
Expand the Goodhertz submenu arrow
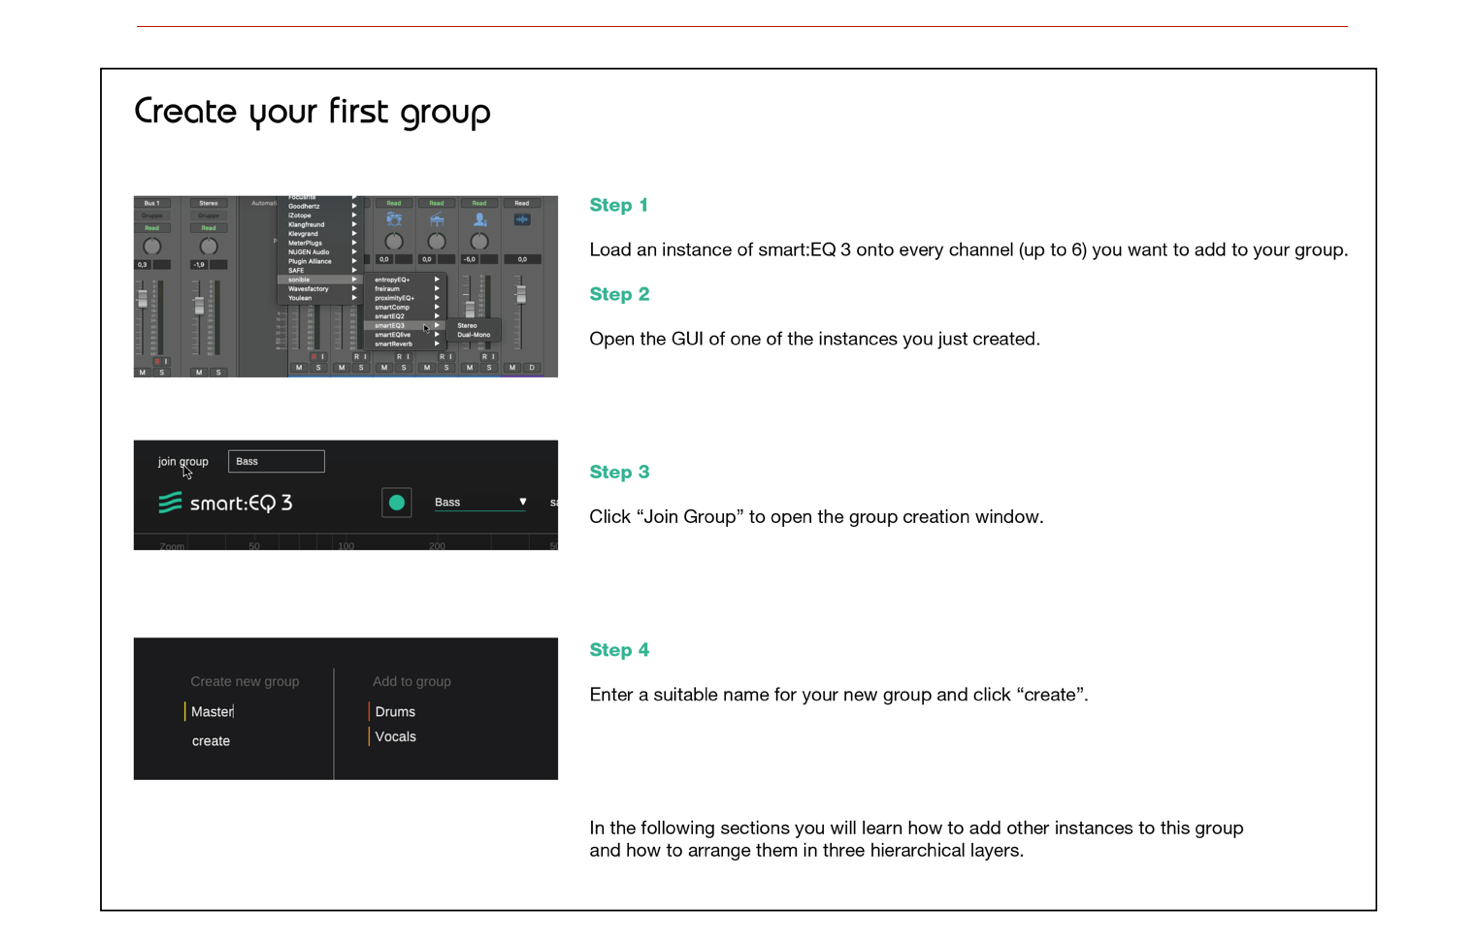[354, 206]
